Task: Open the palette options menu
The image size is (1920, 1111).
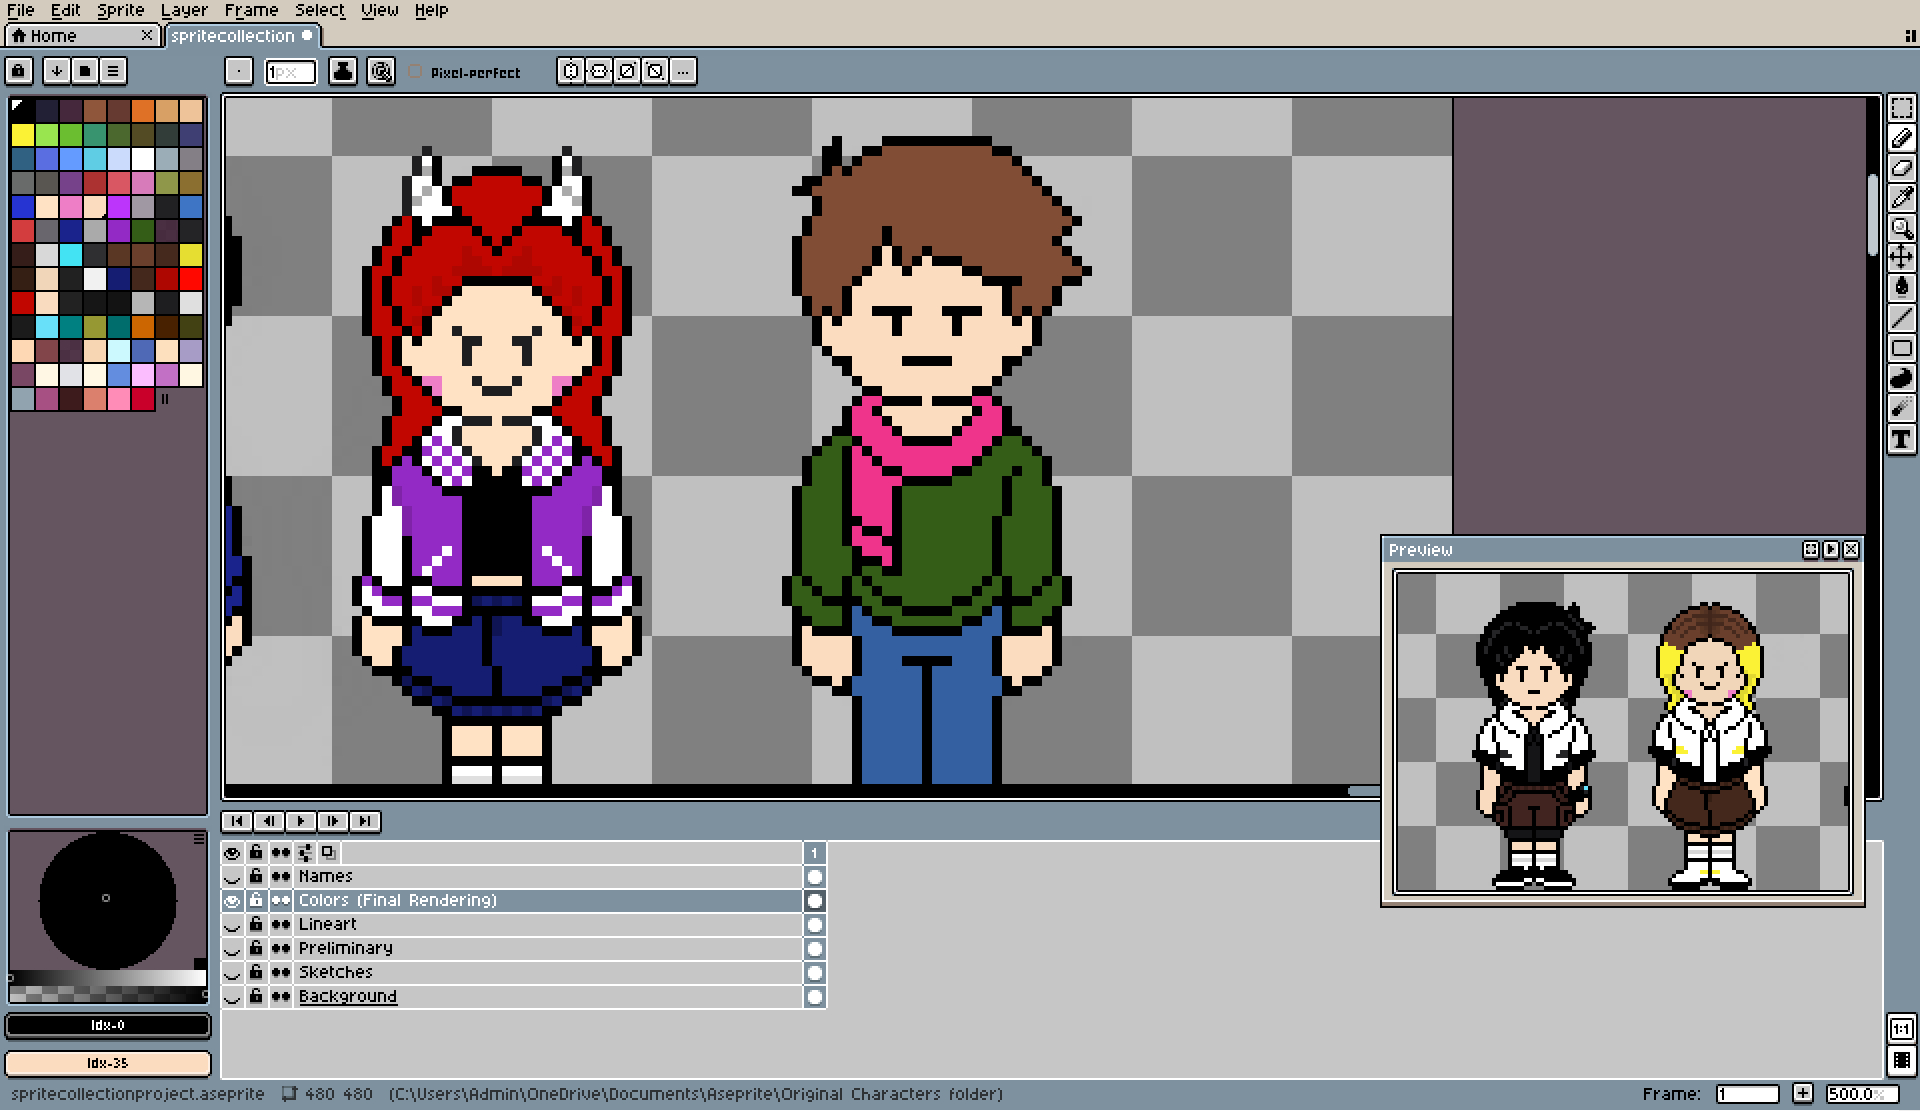Action: tap(113, 71)
